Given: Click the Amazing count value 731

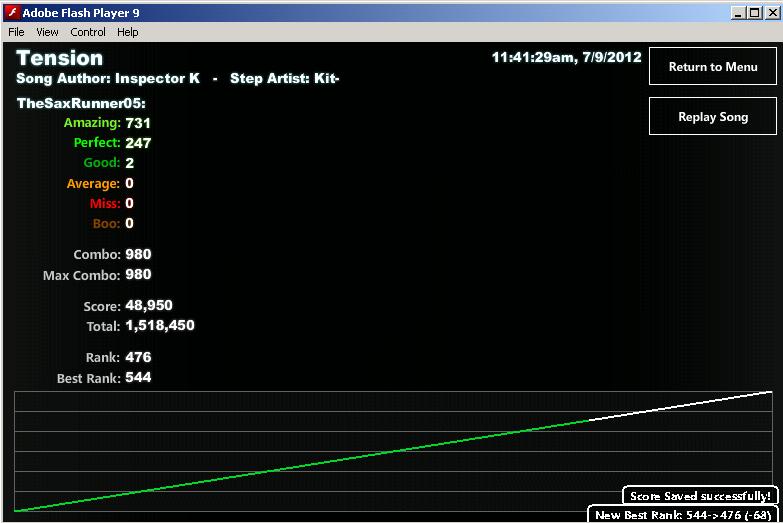Looking at the screenshot, I should [138, 123].
